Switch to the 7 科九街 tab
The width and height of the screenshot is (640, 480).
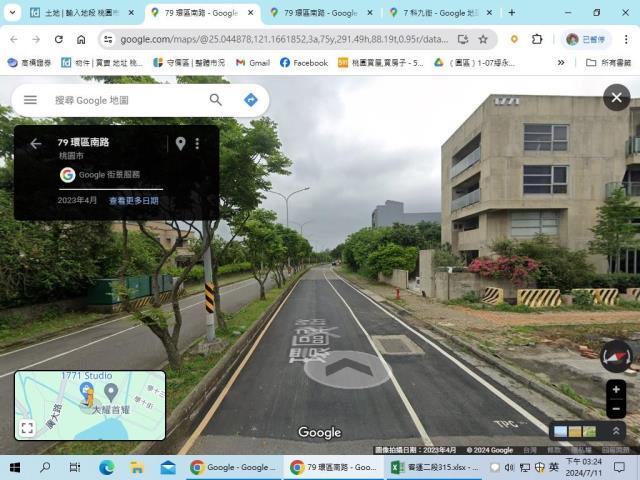(439, 13)
